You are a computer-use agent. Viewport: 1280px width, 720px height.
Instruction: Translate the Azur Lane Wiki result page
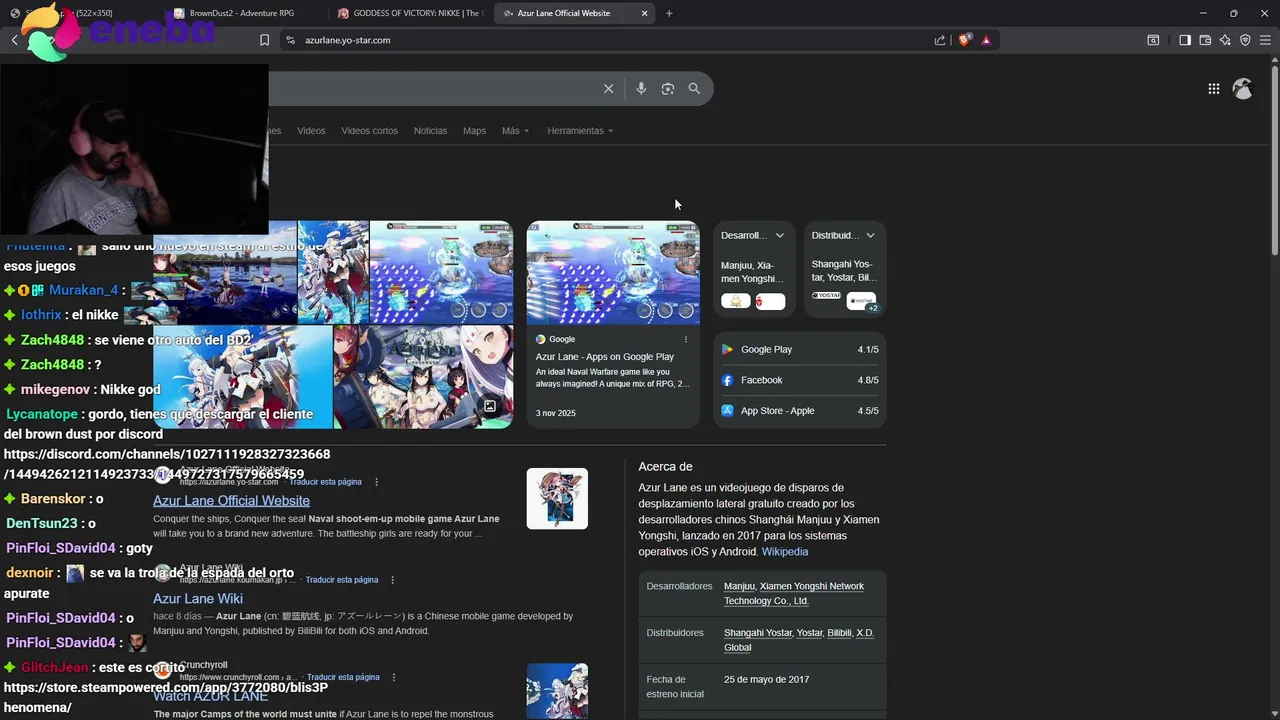tap(342, 580)
